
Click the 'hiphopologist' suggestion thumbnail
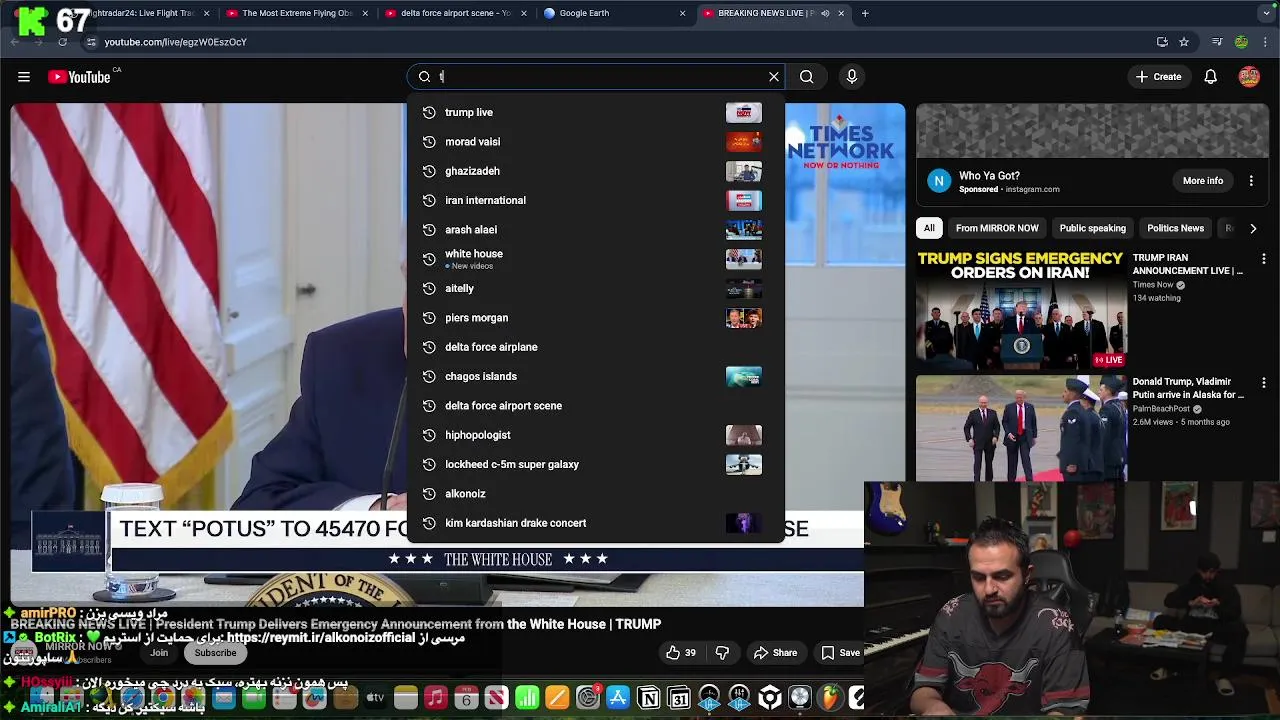[743, 435]
